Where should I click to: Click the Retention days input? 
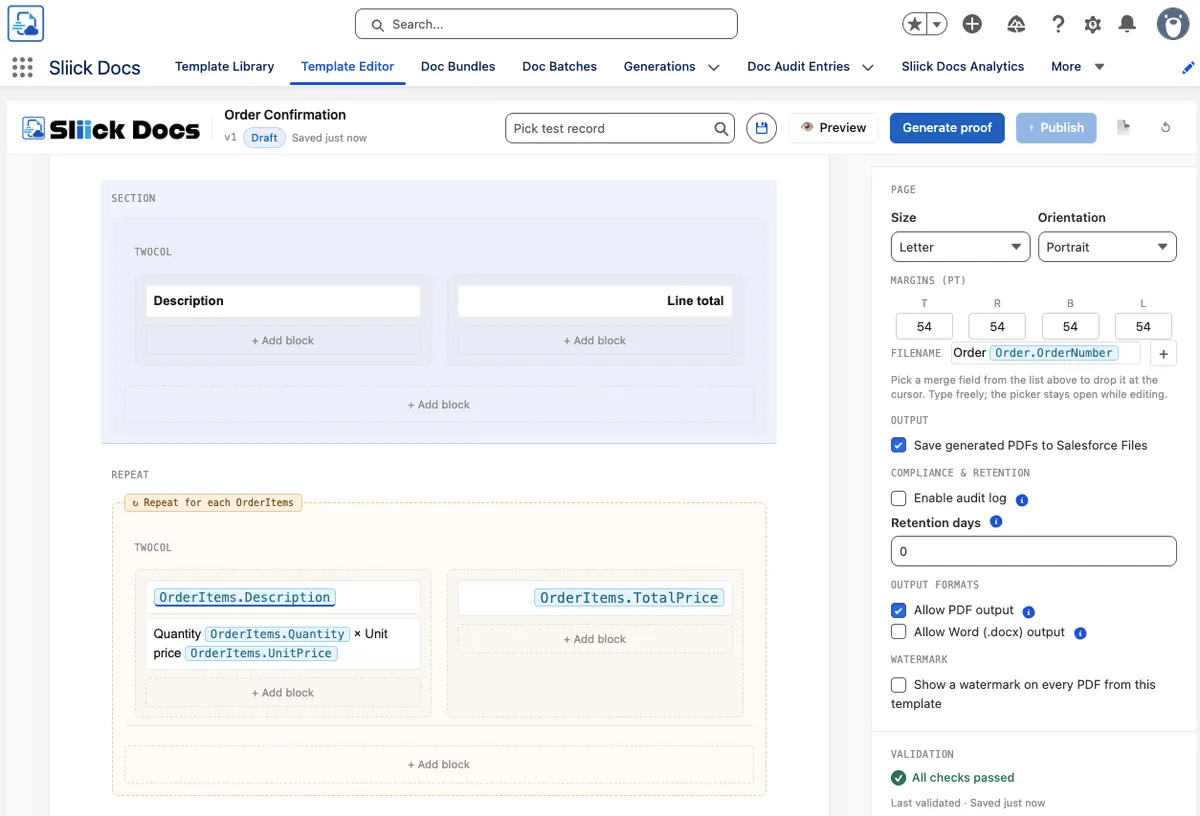(1034, 551)
